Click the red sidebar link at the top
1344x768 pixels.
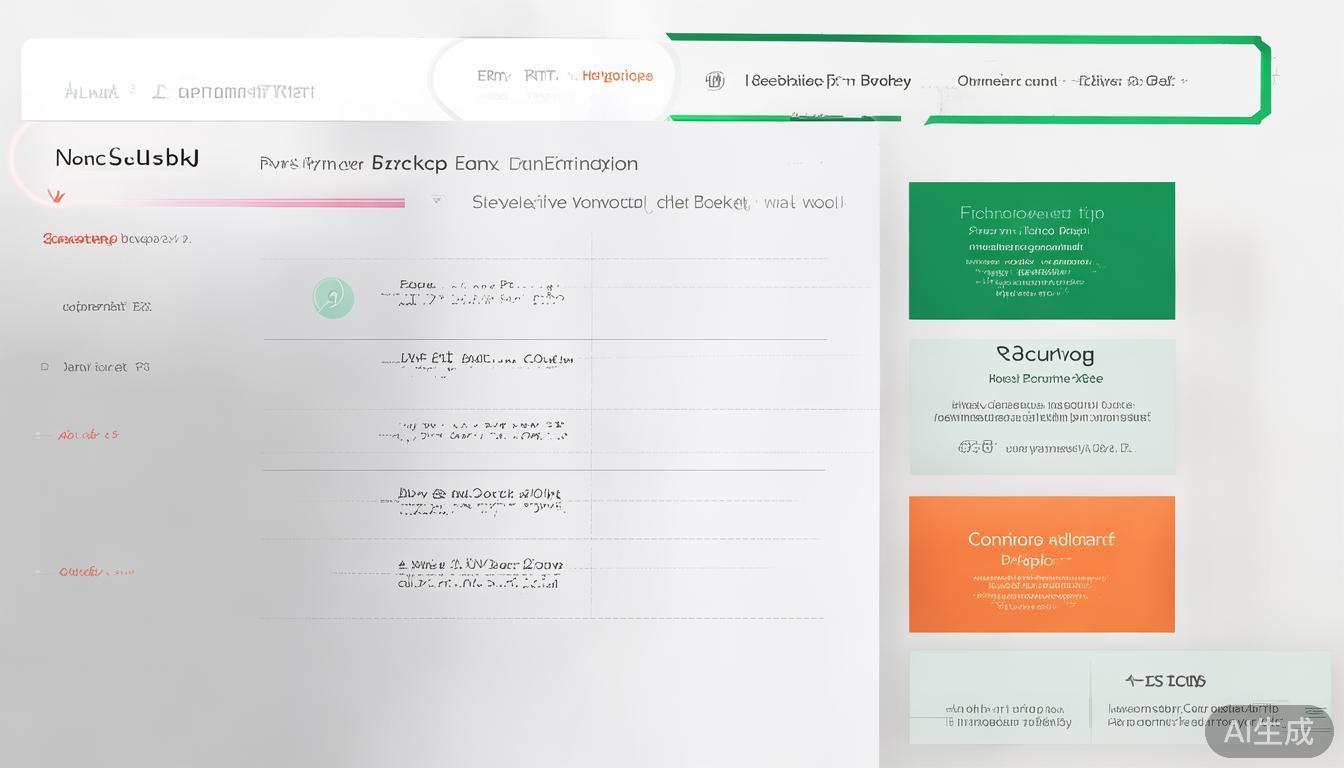point(80,239)
